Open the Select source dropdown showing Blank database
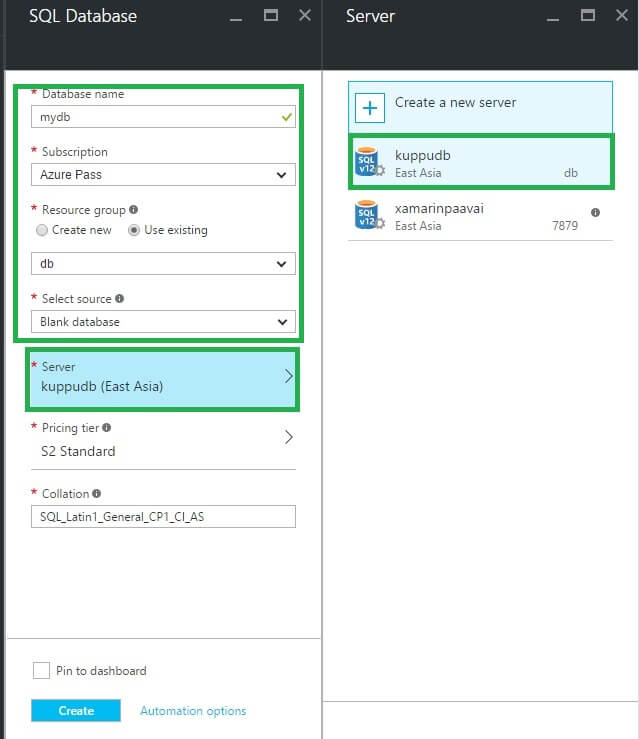 coord(163,322)
